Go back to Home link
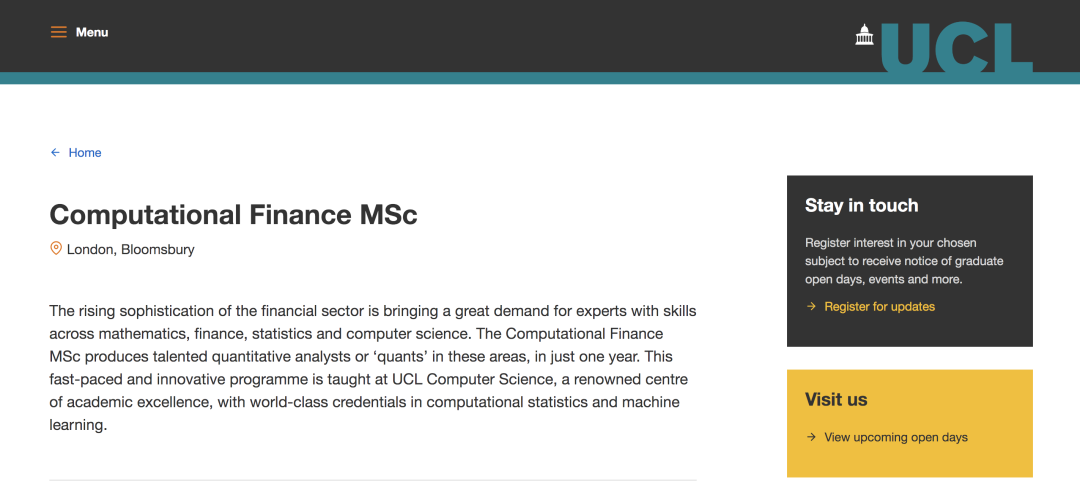Screen dimensions: 1080x490 [x=85, y=152]
